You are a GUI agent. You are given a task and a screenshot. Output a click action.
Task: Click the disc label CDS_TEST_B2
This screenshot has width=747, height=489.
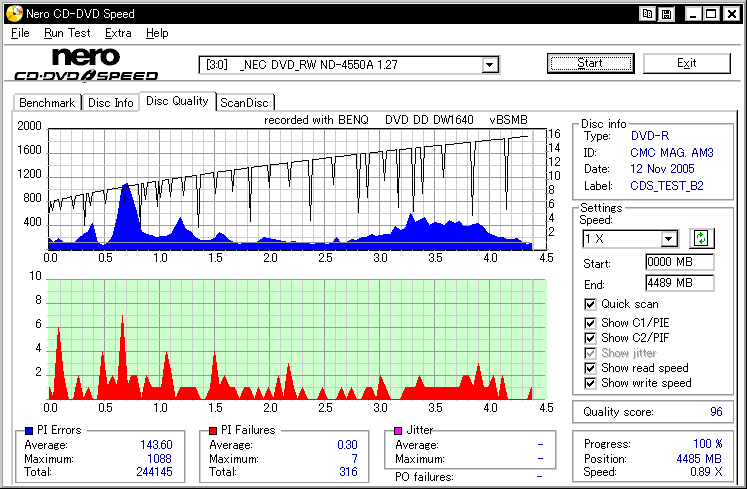point(666,186)
